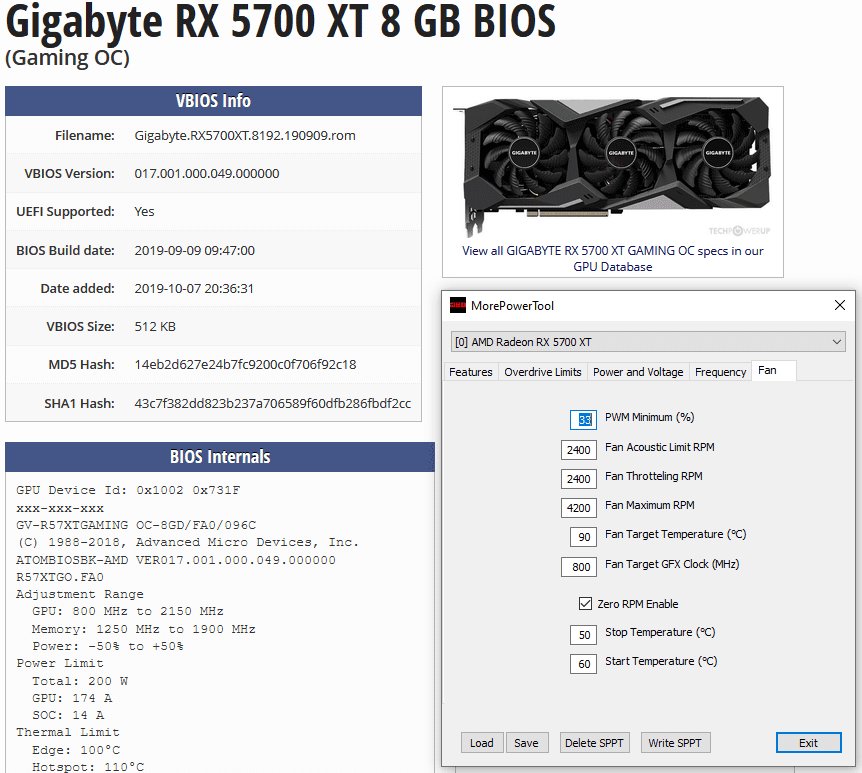This screenshot has width=862, height=773.
Task: Click the Exit button
Action: pyautogui.click(x=808, y=743)
